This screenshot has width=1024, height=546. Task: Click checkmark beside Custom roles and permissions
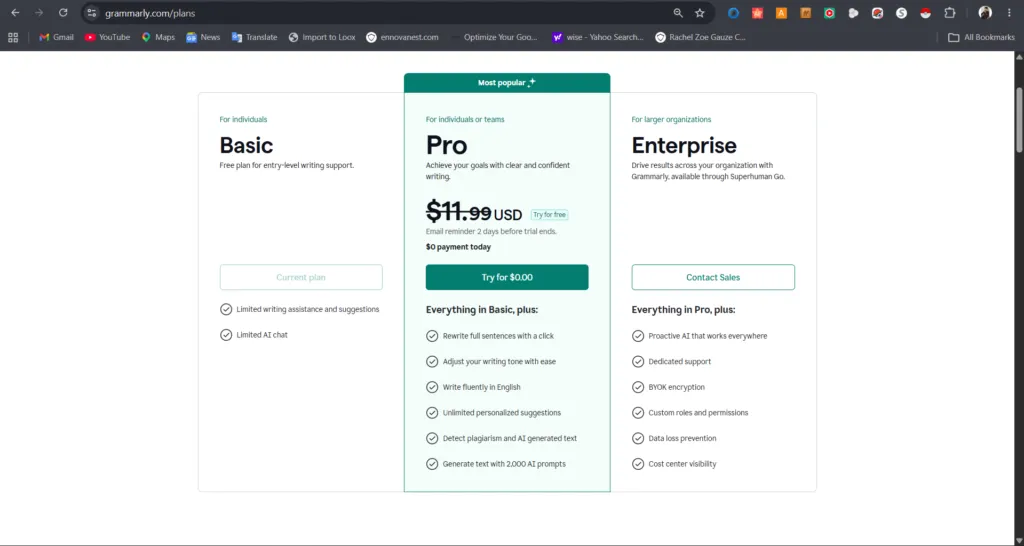click(x=638, y=413)
